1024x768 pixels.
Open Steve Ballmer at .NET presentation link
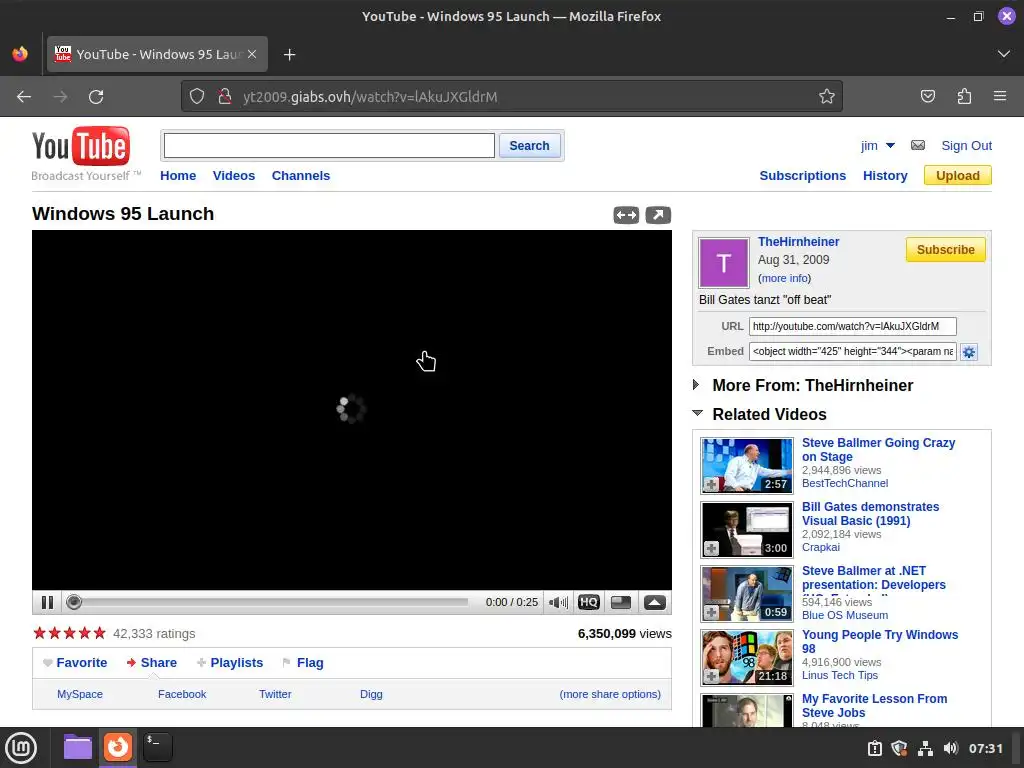coord(873,577)
